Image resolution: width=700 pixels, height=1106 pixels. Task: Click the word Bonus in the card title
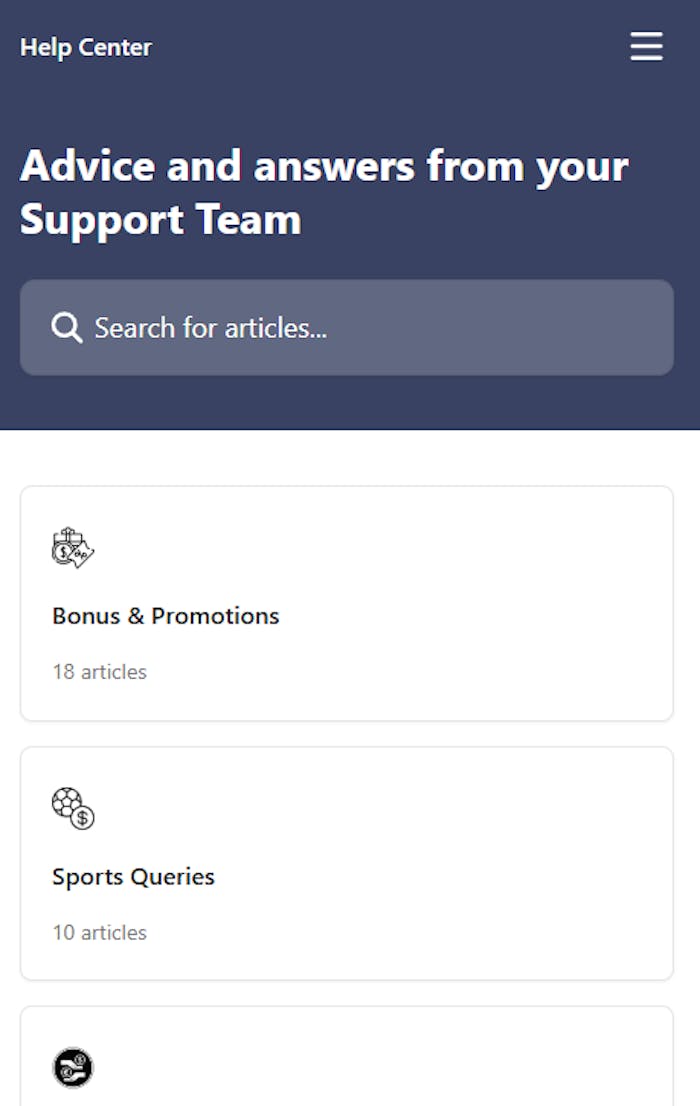(x=85, y=616)
